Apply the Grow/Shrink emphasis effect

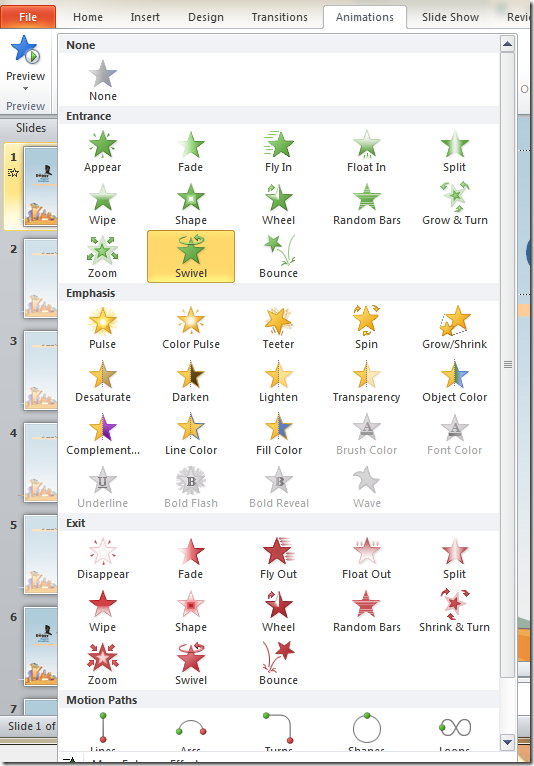454,328
